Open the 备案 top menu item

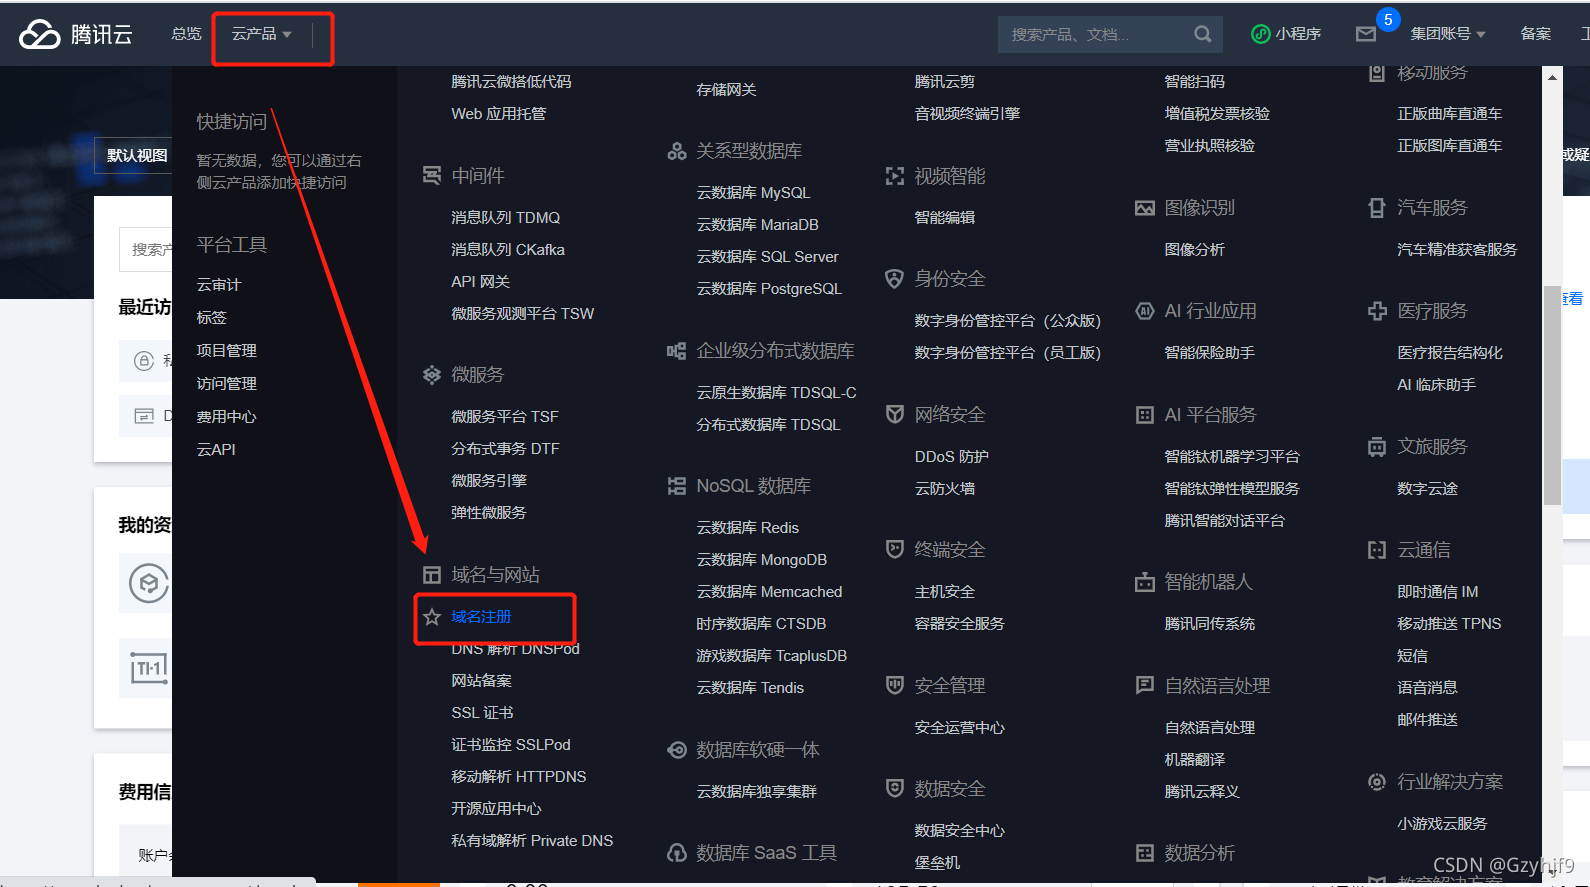[1536, 34]
